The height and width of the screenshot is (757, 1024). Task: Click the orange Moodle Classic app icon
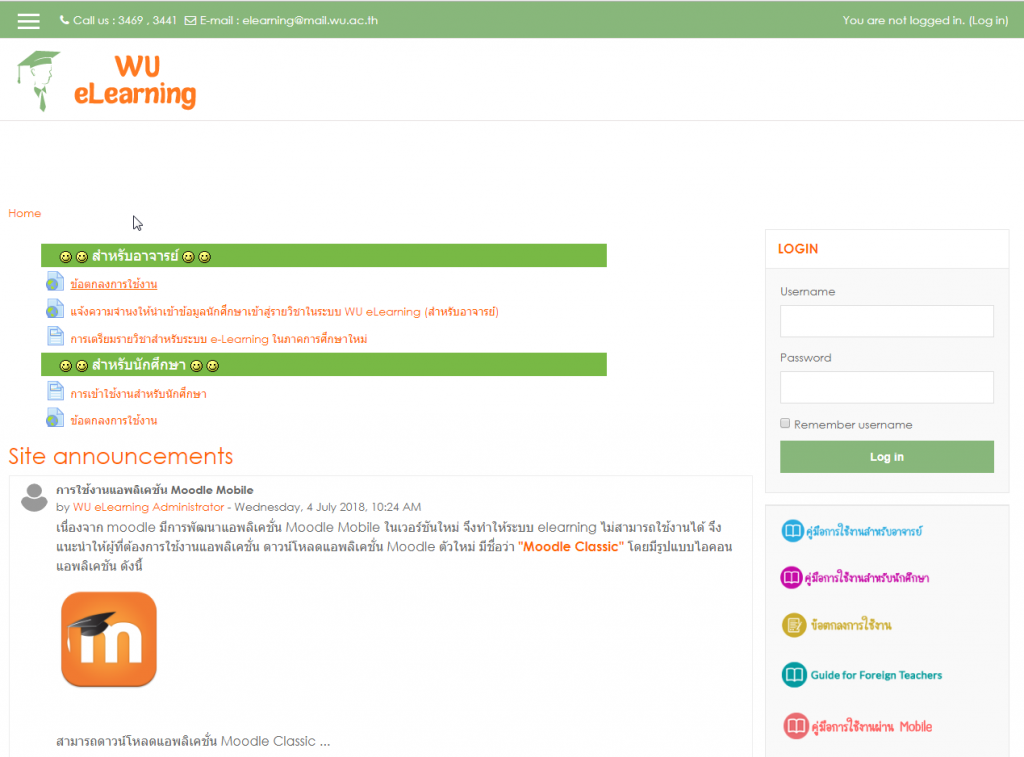pos(109,639)
